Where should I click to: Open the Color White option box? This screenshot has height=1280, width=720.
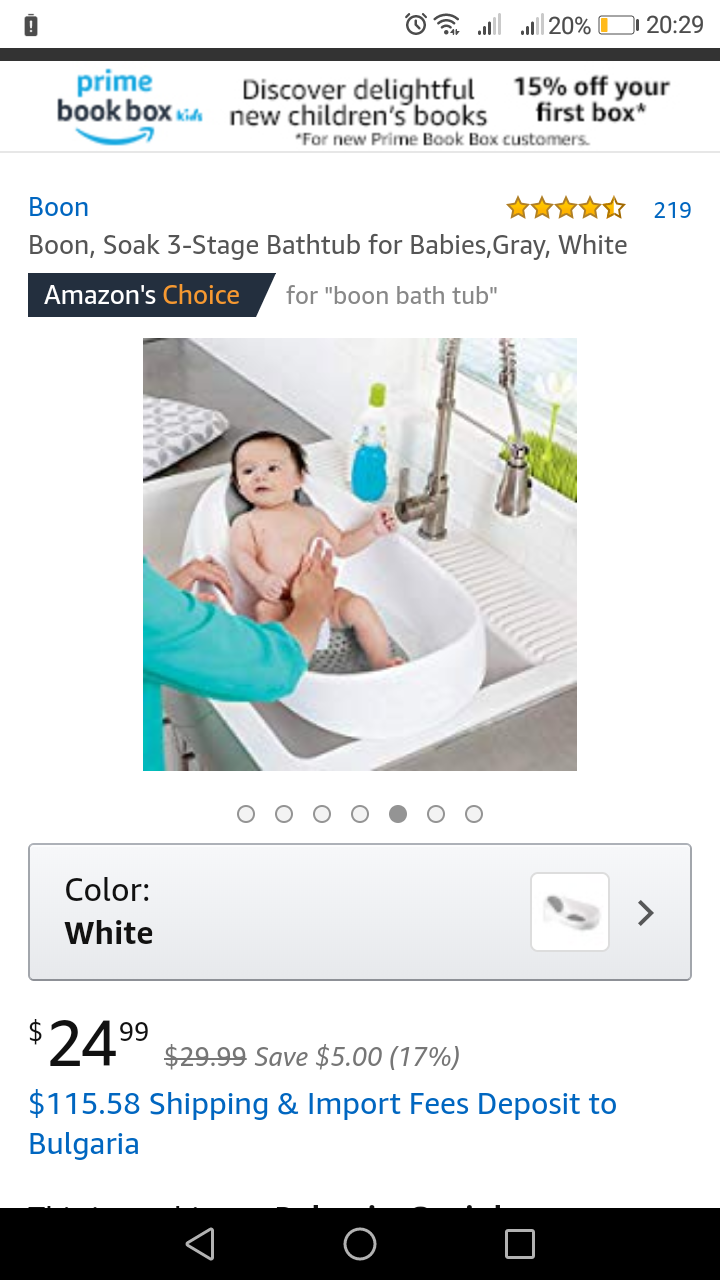pos(360,912)
